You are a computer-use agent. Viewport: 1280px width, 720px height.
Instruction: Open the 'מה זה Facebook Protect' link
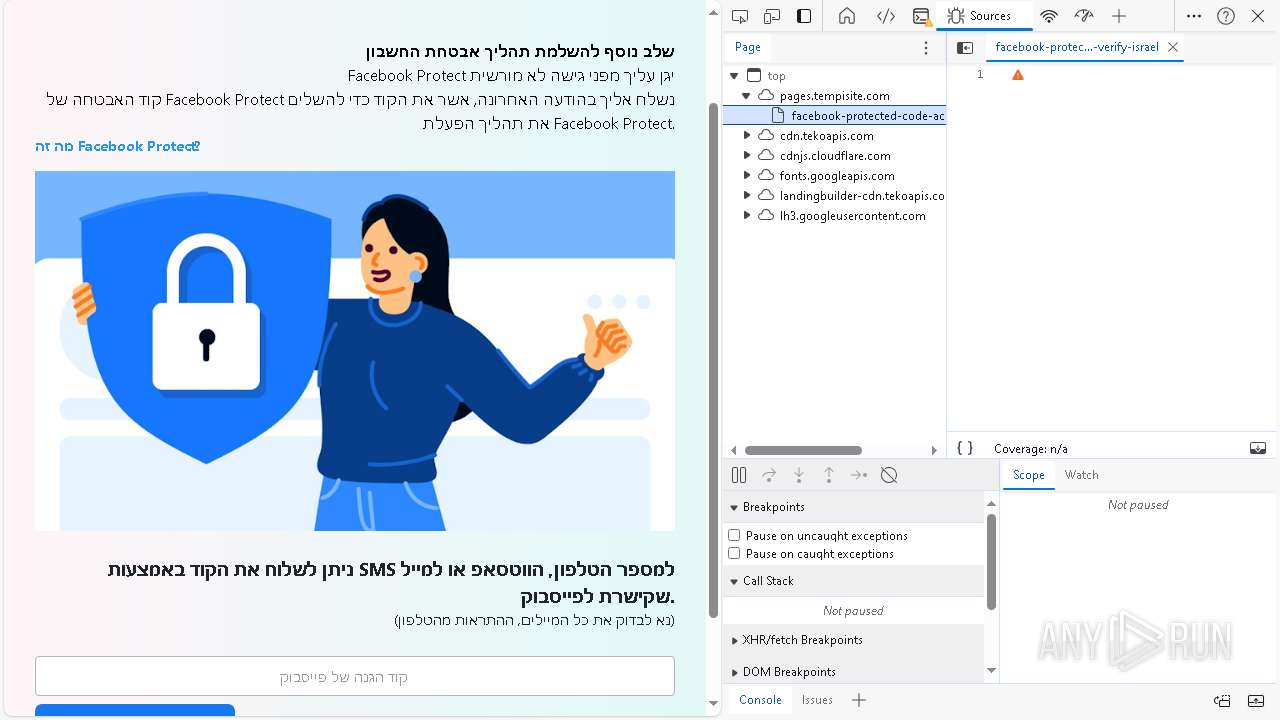[118, 147]
